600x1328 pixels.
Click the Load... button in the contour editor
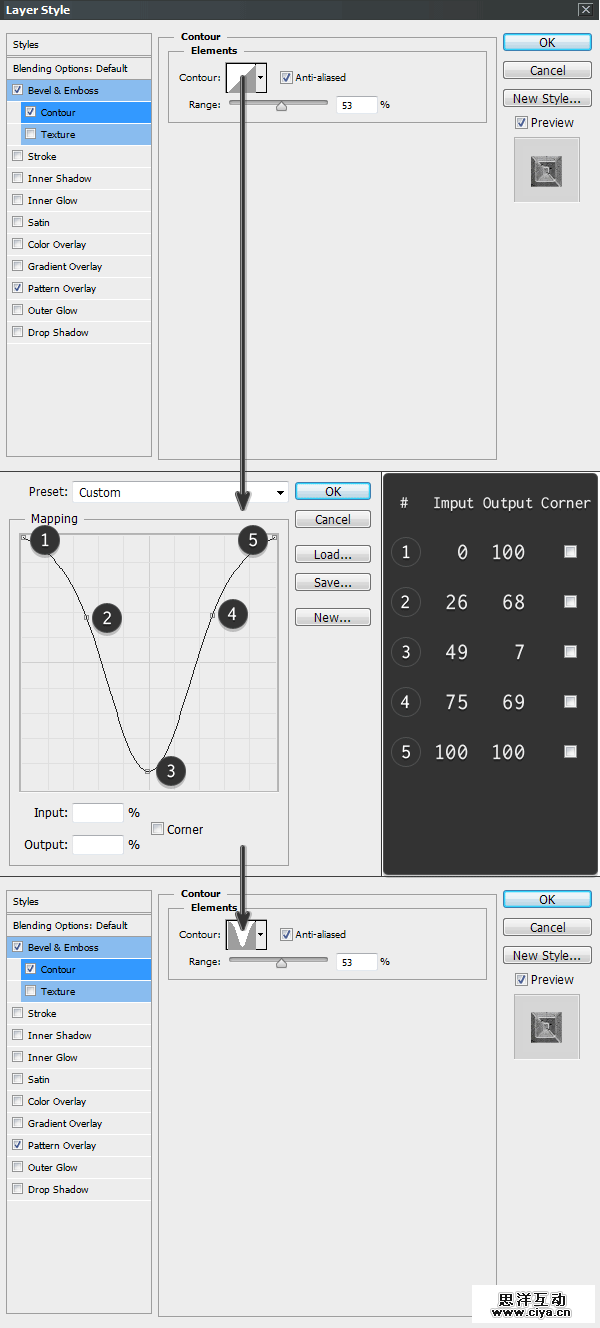[x=333, y=555]
